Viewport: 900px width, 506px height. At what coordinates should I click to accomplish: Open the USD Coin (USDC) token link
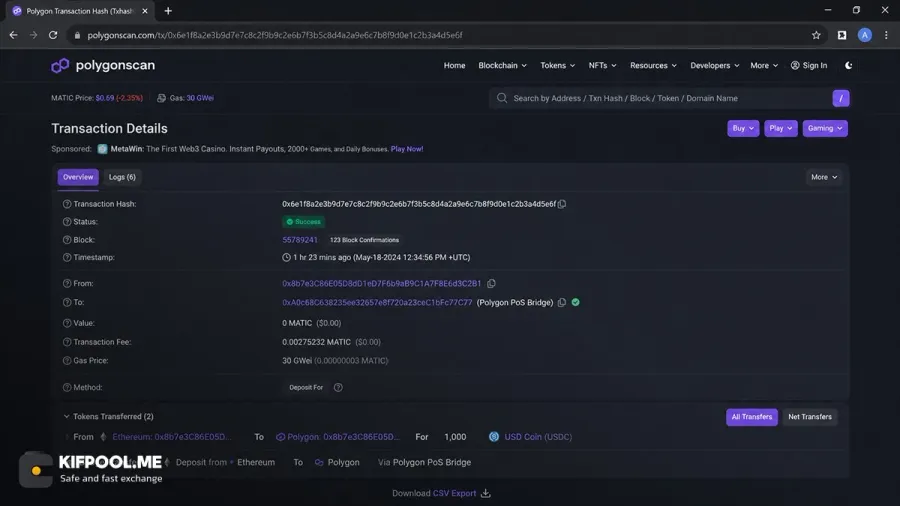pyautogui.click(x=538, y=437)
